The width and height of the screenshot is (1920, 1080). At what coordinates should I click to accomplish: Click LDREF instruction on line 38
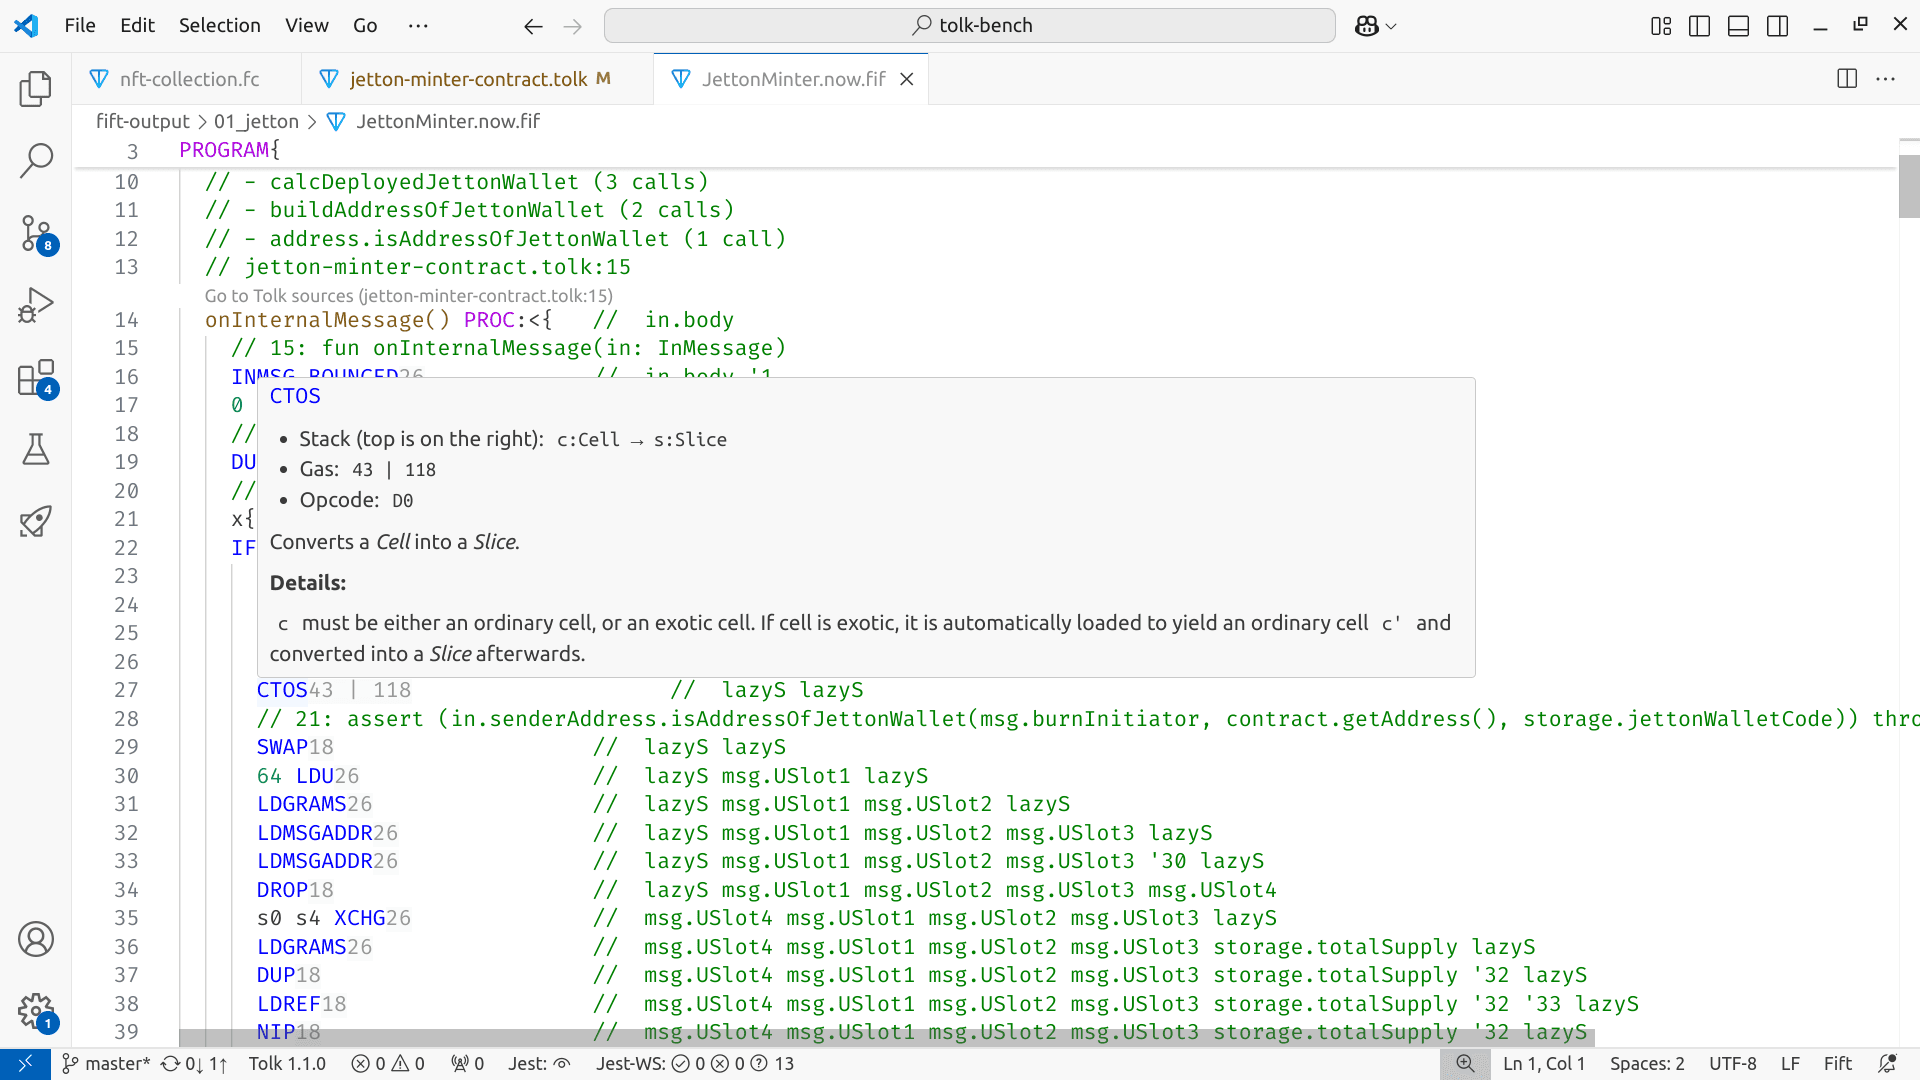pyautogui.click(x=288, y=1004)
